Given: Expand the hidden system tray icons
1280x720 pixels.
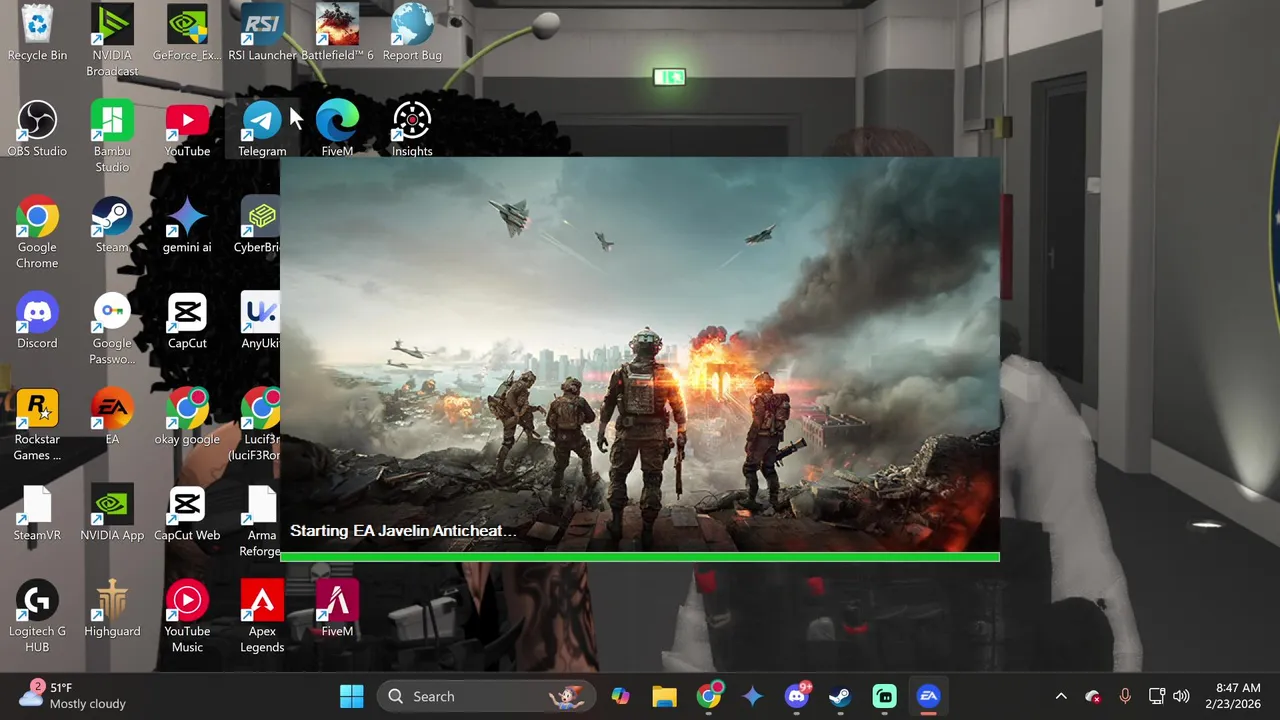Looking at the screenshot, I should point(1061,696).
